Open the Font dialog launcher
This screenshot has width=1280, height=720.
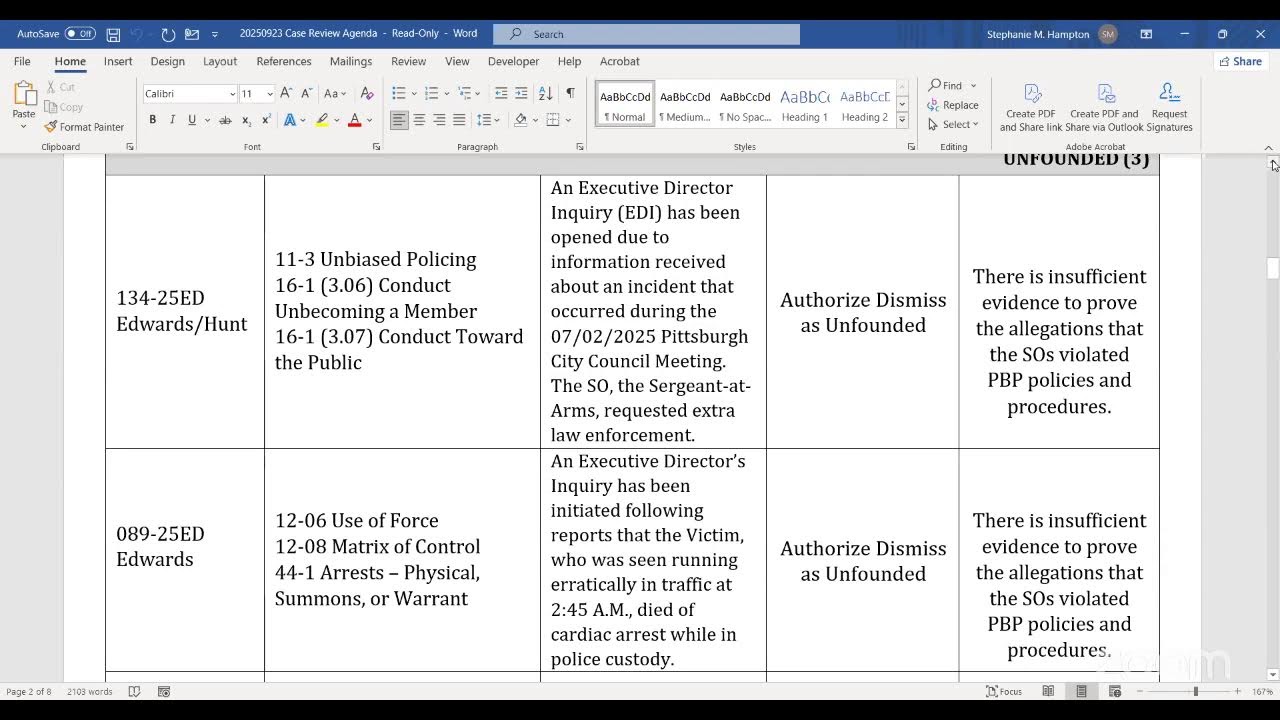tap(376, 147)
